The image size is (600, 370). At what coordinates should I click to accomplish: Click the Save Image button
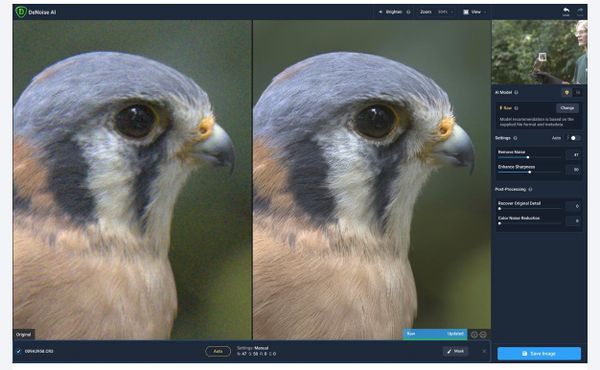539,354
